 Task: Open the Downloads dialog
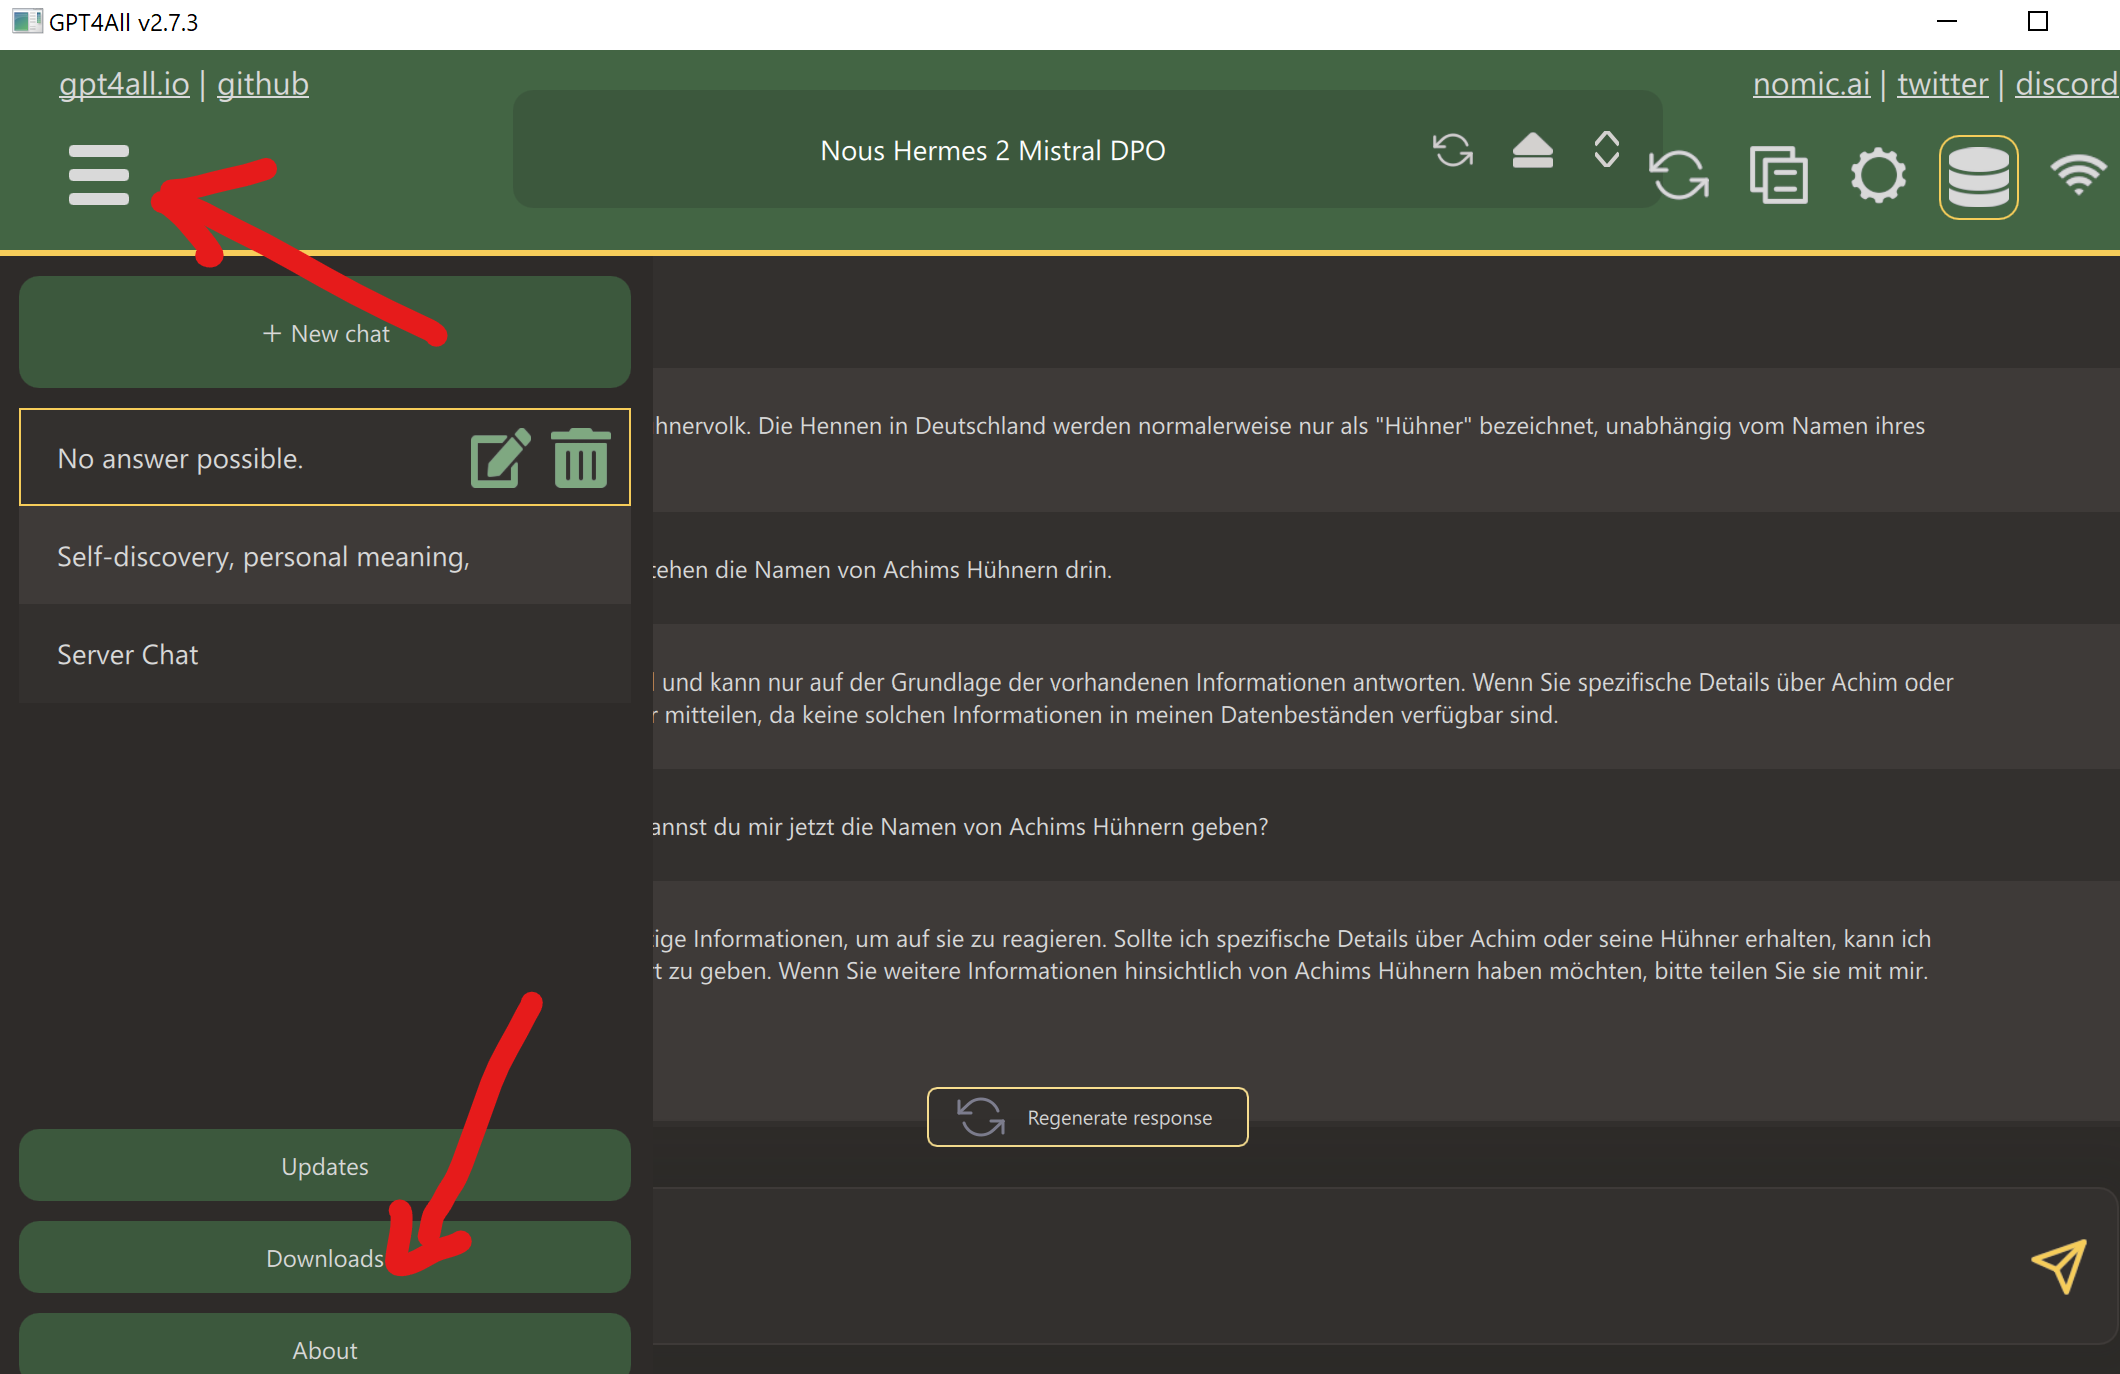[x=325, y=1258]
